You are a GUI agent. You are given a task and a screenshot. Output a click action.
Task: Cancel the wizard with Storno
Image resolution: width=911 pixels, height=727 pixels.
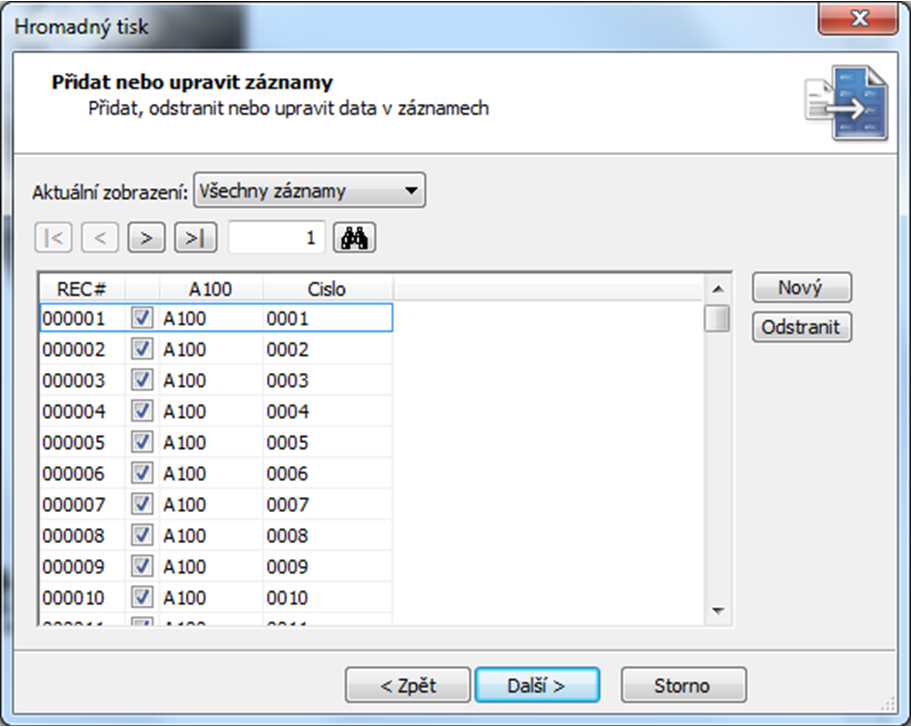point(683,686)
